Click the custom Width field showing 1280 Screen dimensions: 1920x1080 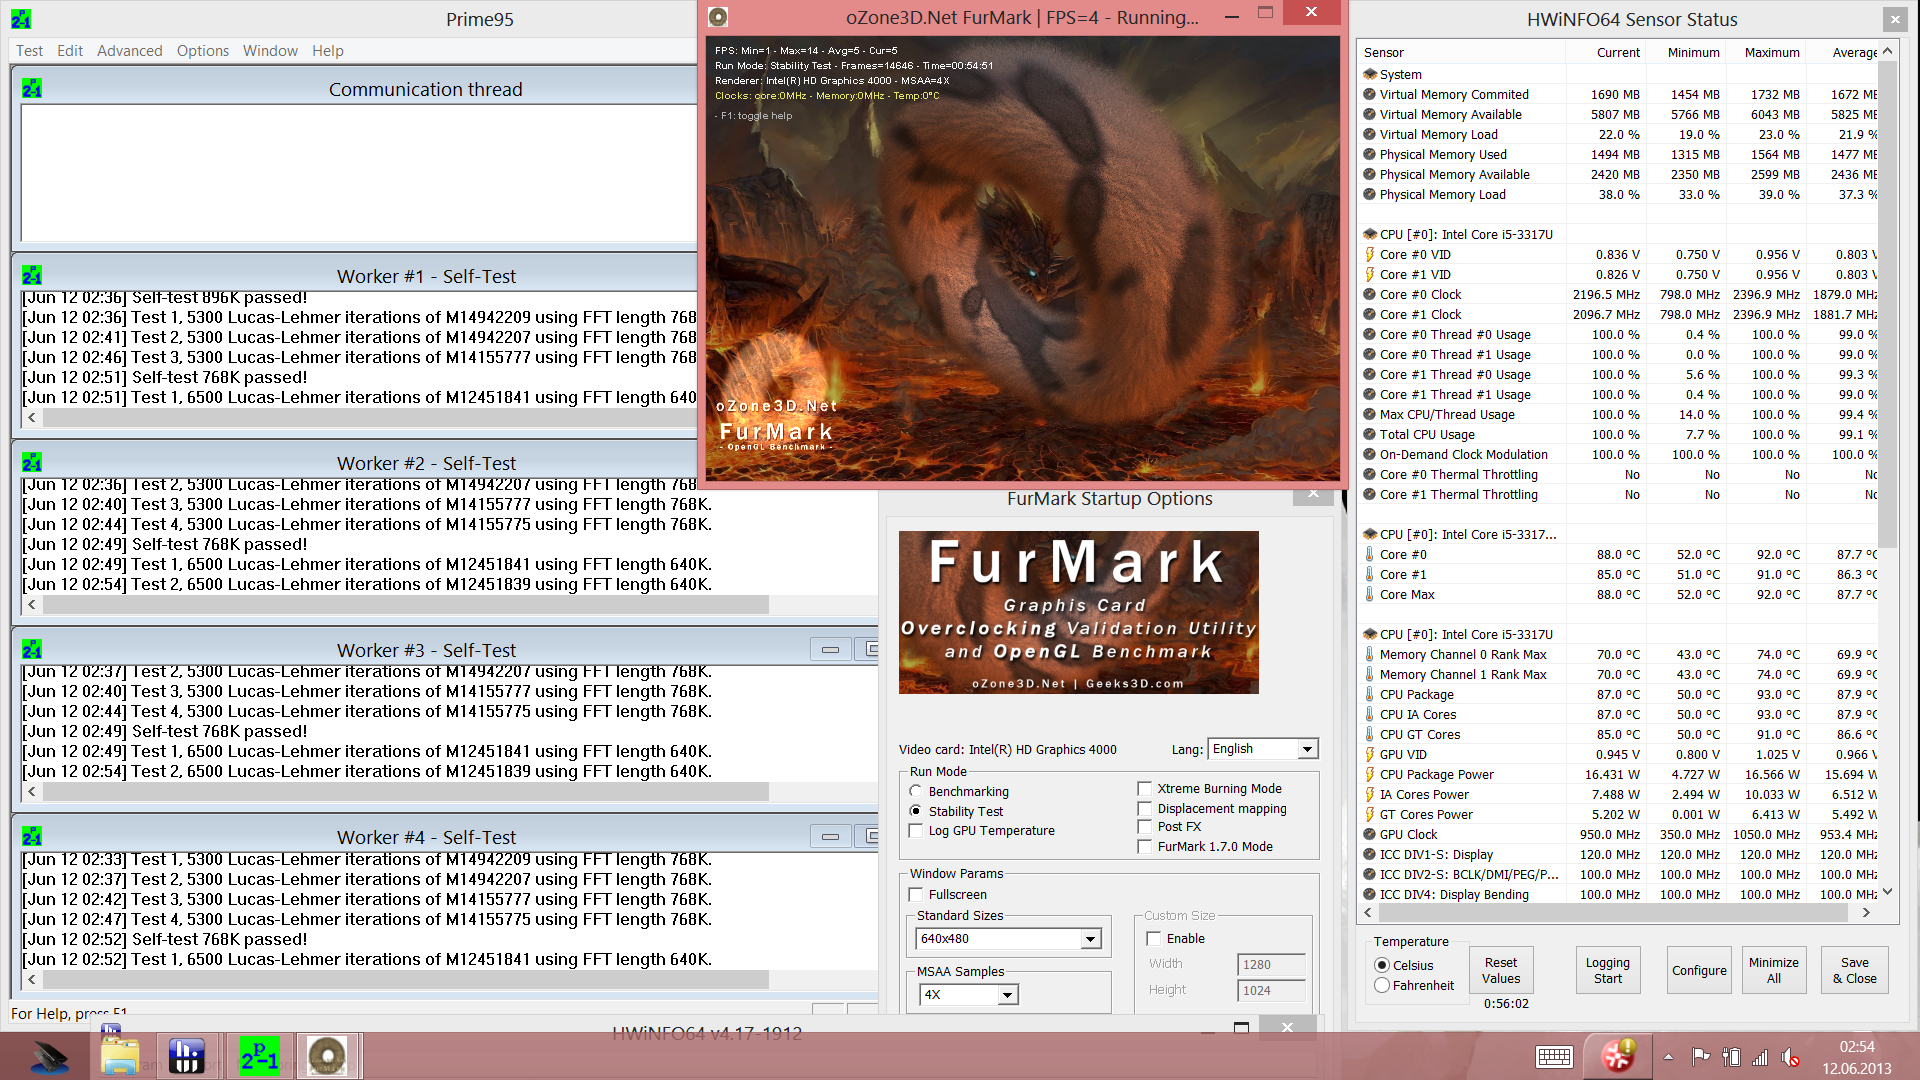1271,964
